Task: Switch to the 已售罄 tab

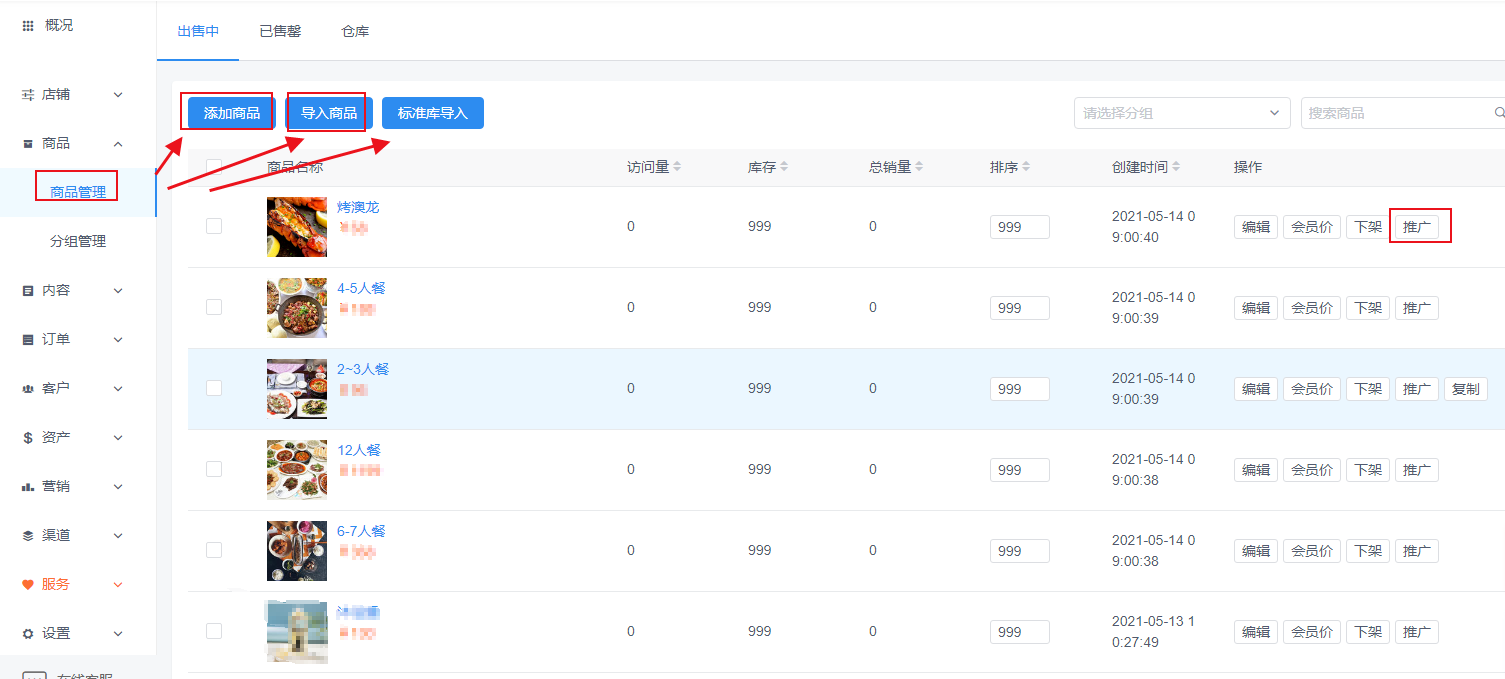Action: coord(280,31)
